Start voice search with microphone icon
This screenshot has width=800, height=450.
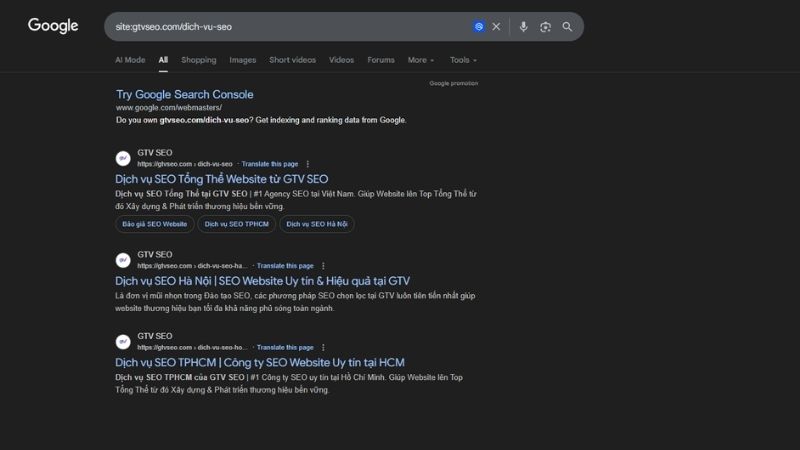[523, 27]
